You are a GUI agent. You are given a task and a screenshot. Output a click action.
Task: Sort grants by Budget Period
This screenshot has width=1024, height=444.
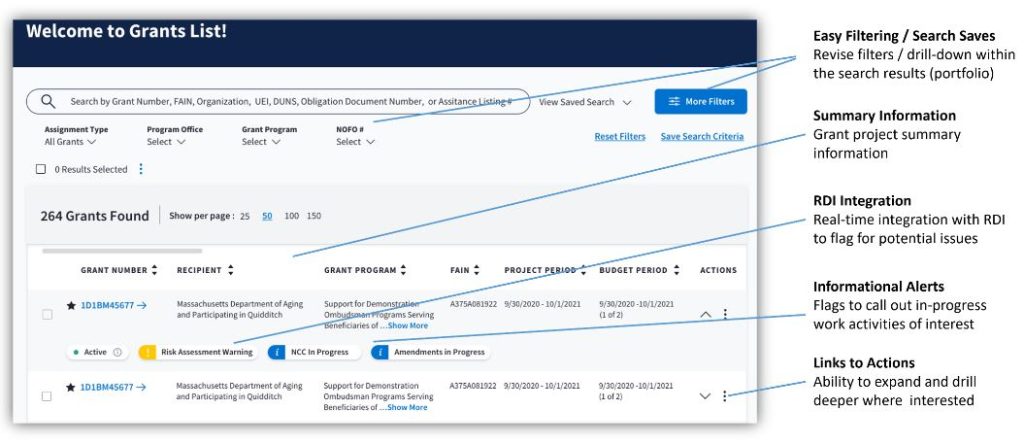676,270
